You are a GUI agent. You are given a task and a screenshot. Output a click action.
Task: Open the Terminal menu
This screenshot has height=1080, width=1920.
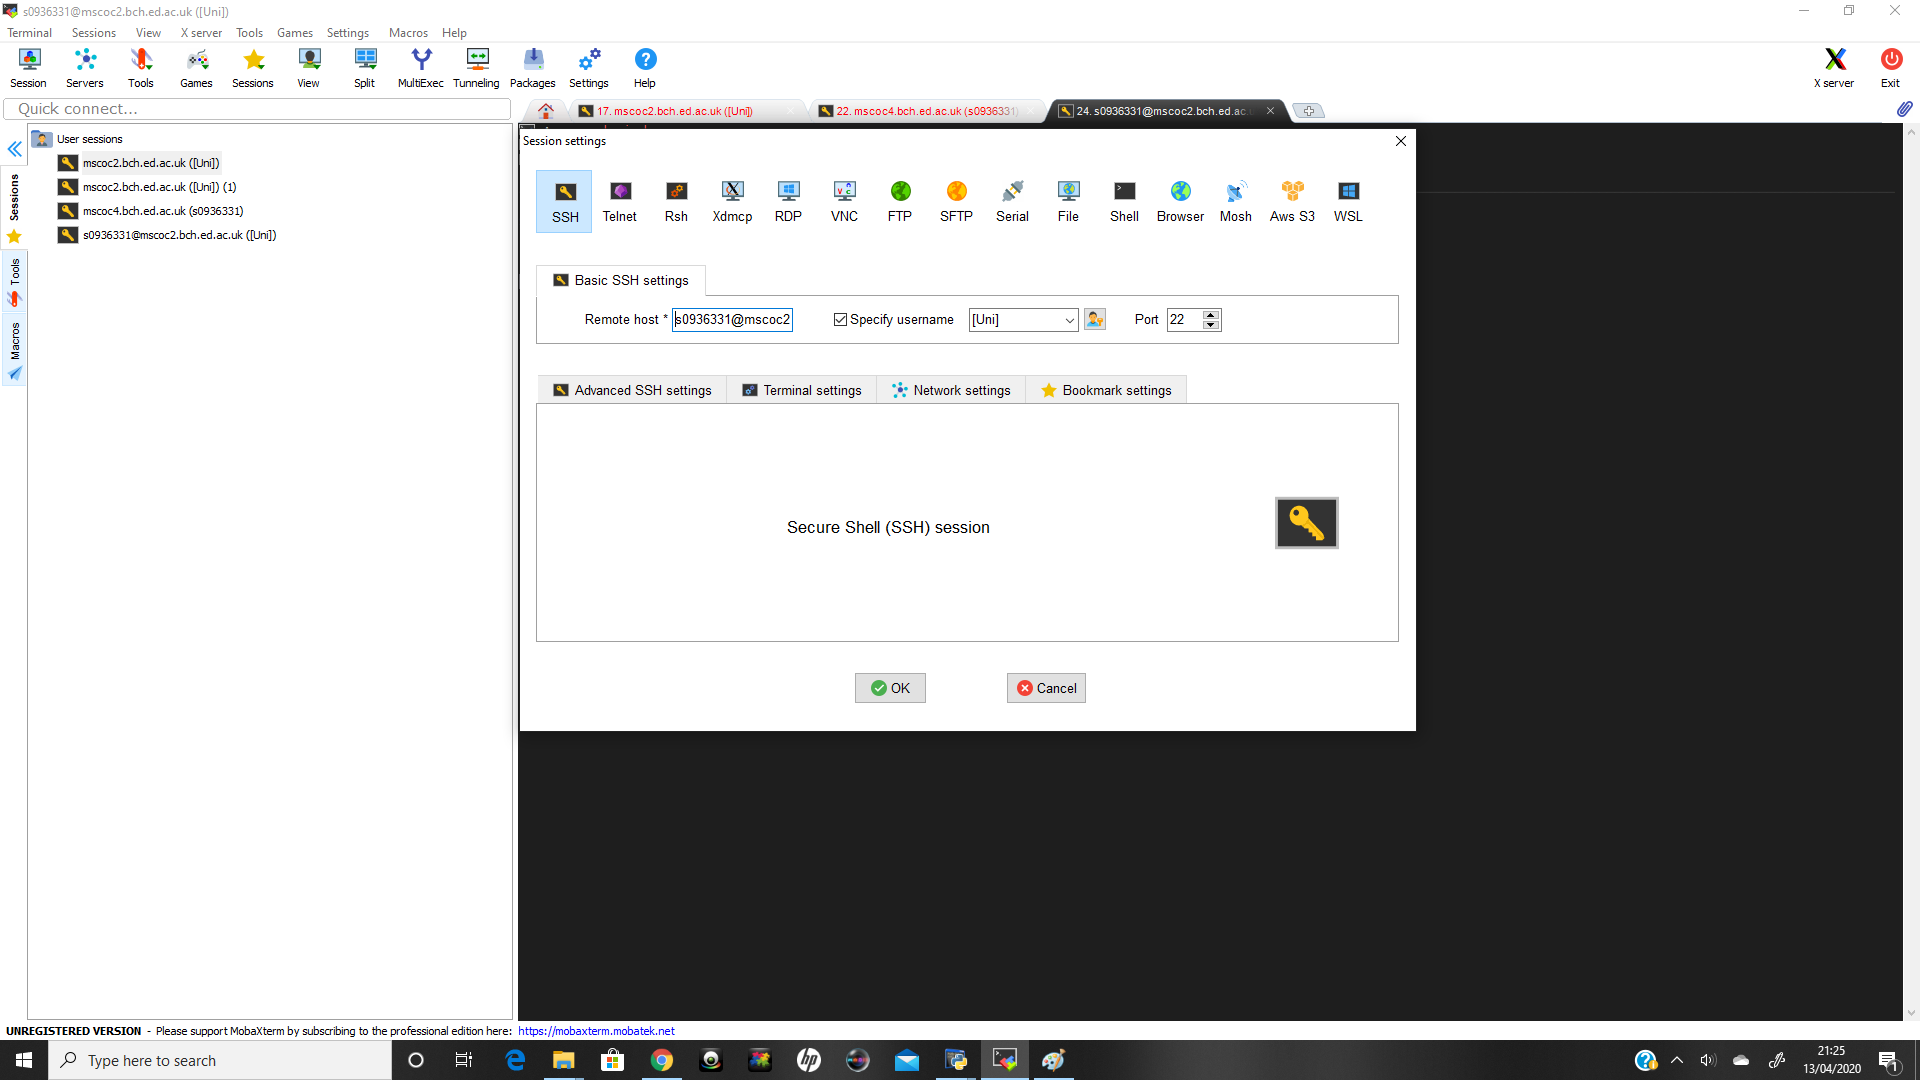pos(30,33)
